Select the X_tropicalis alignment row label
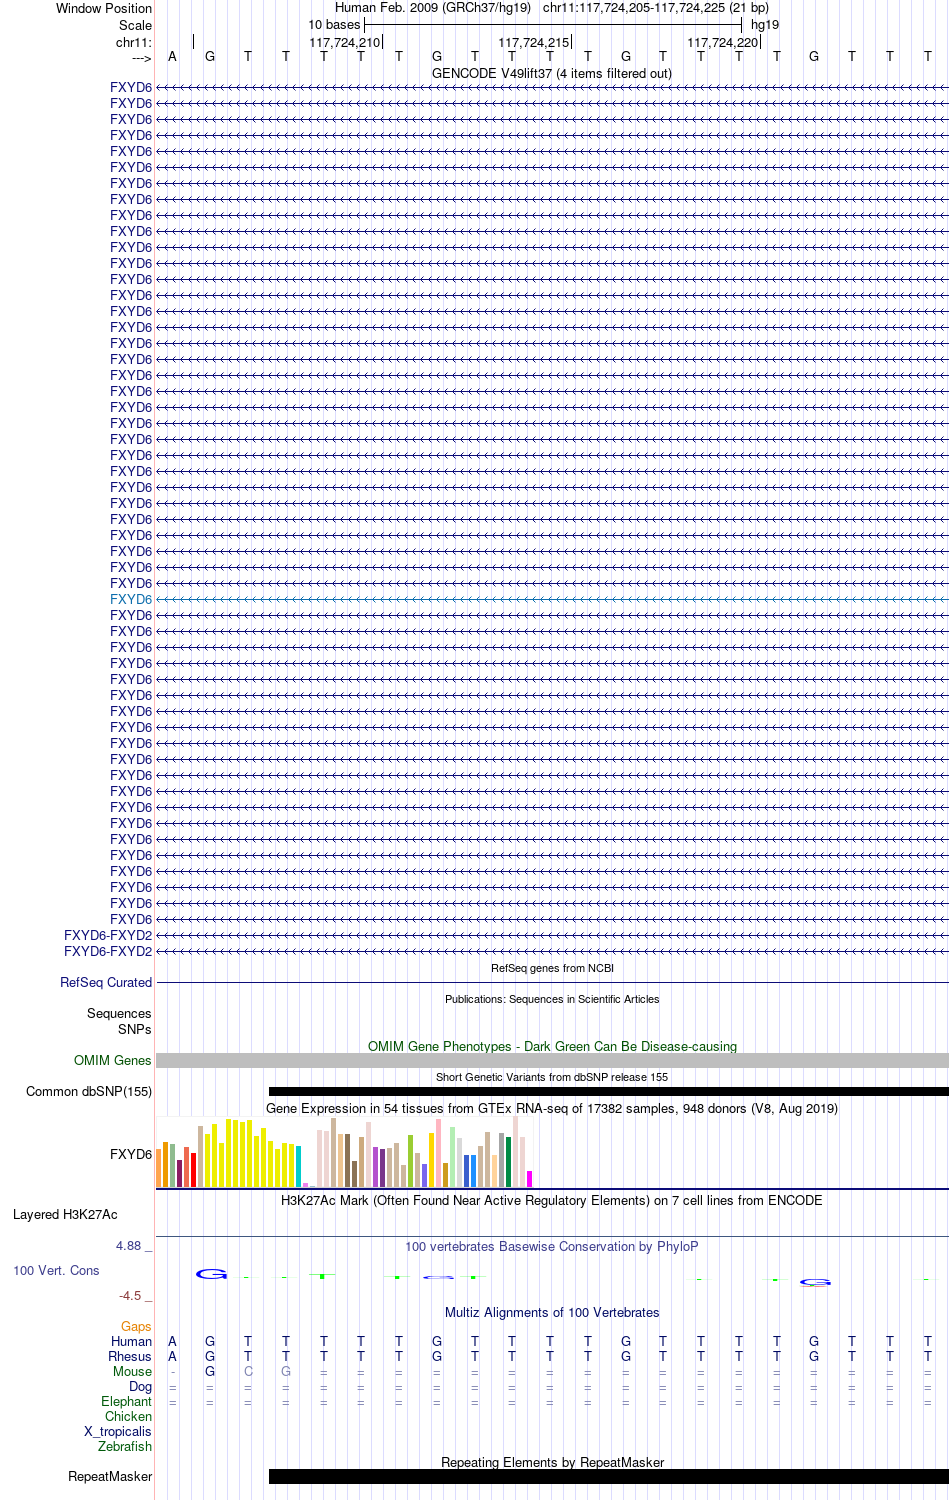The image size is (950, 1500). 118,1431
